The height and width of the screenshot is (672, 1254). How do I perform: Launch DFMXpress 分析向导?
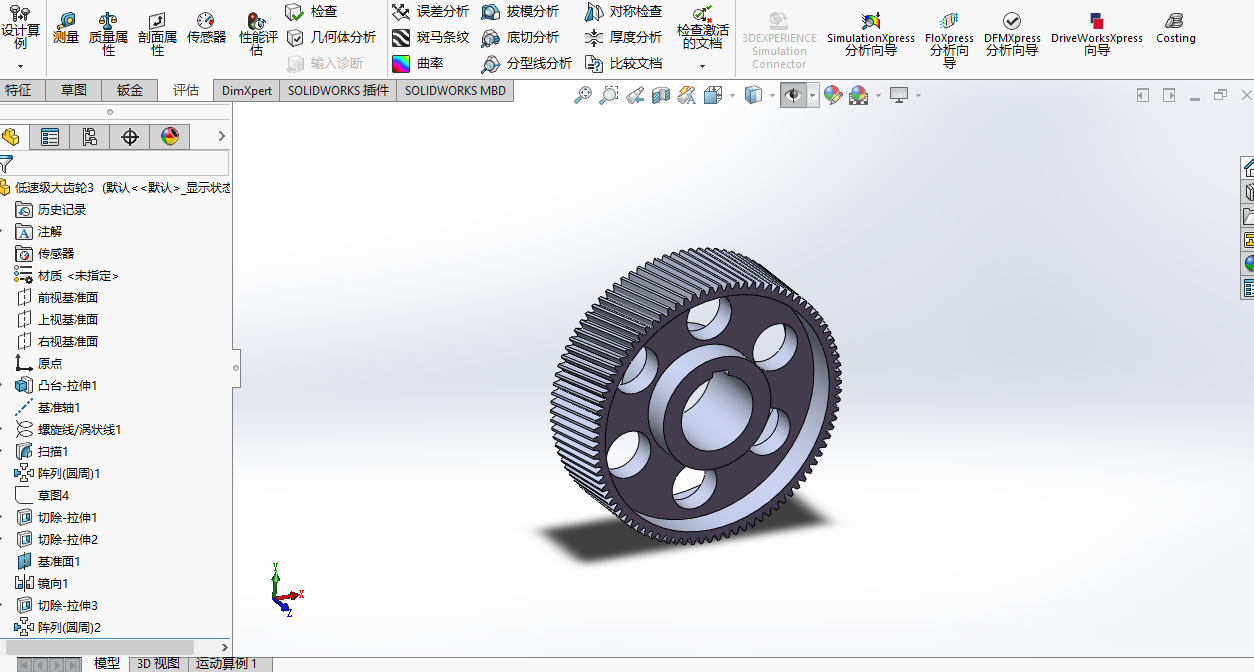tap(1012, 35)
